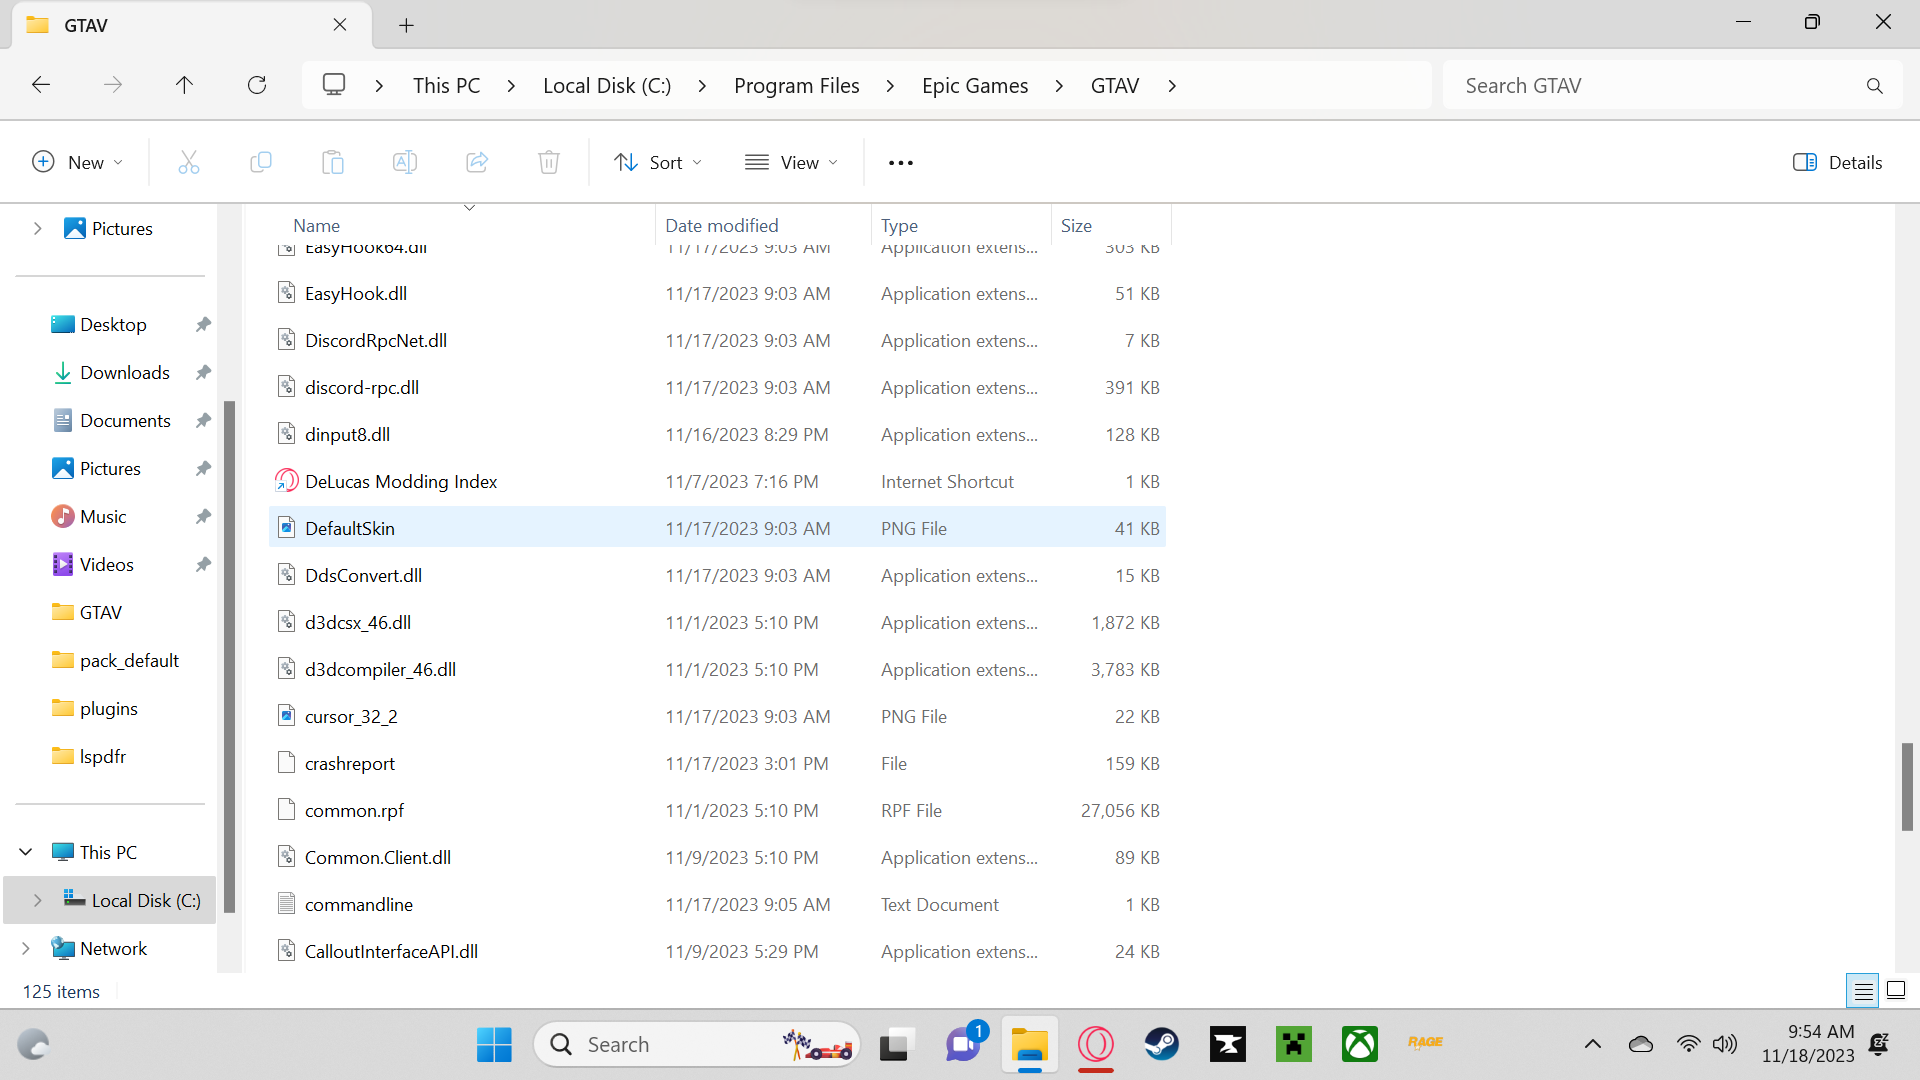The image size is (1920, 1080).
Task: Click the Cut scissors icon
Action: (x=189, y=162)
